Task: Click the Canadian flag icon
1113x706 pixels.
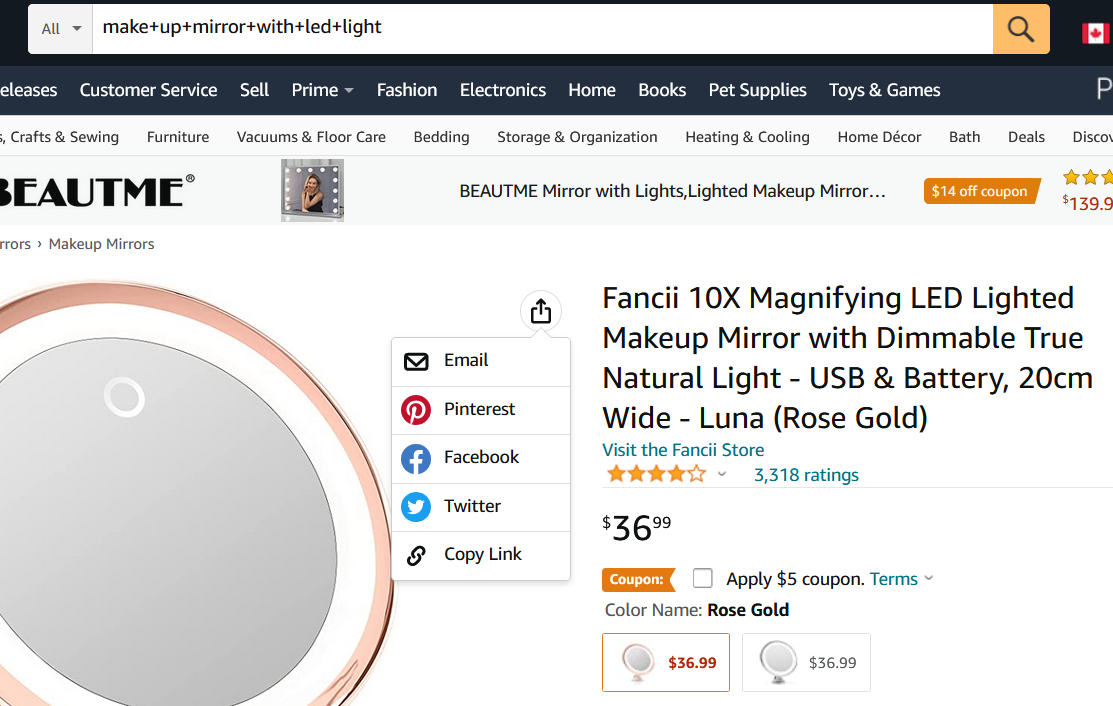Action: pyautogui.click(x=1097, y=29)
